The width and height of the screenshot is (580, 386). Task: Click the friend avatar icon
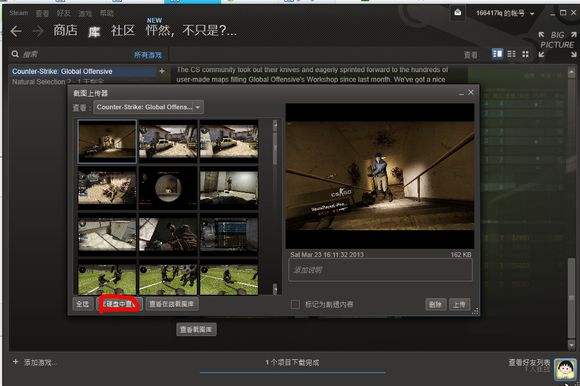(x=565, y=368)
